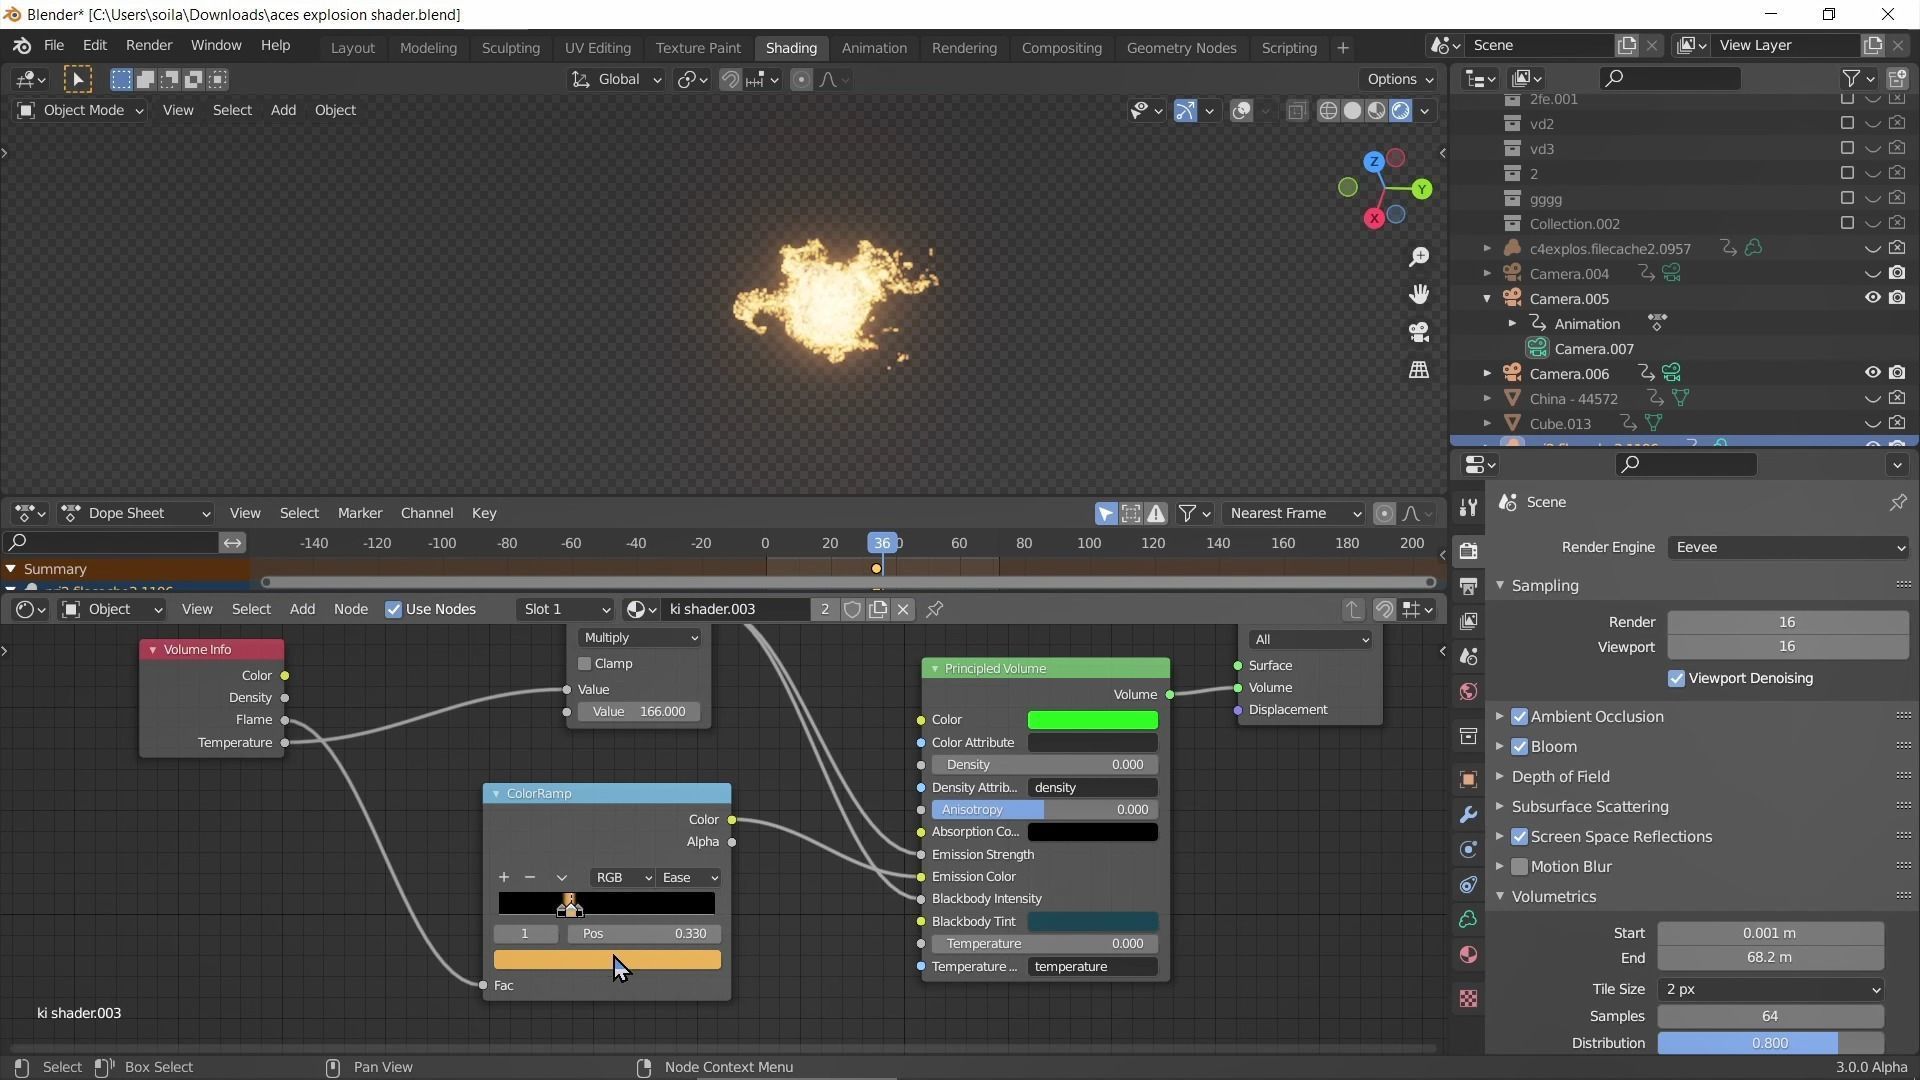Toggle rendered viewport shading mode
This screenshot has height=1080, width=1920.
[1400, 111]
